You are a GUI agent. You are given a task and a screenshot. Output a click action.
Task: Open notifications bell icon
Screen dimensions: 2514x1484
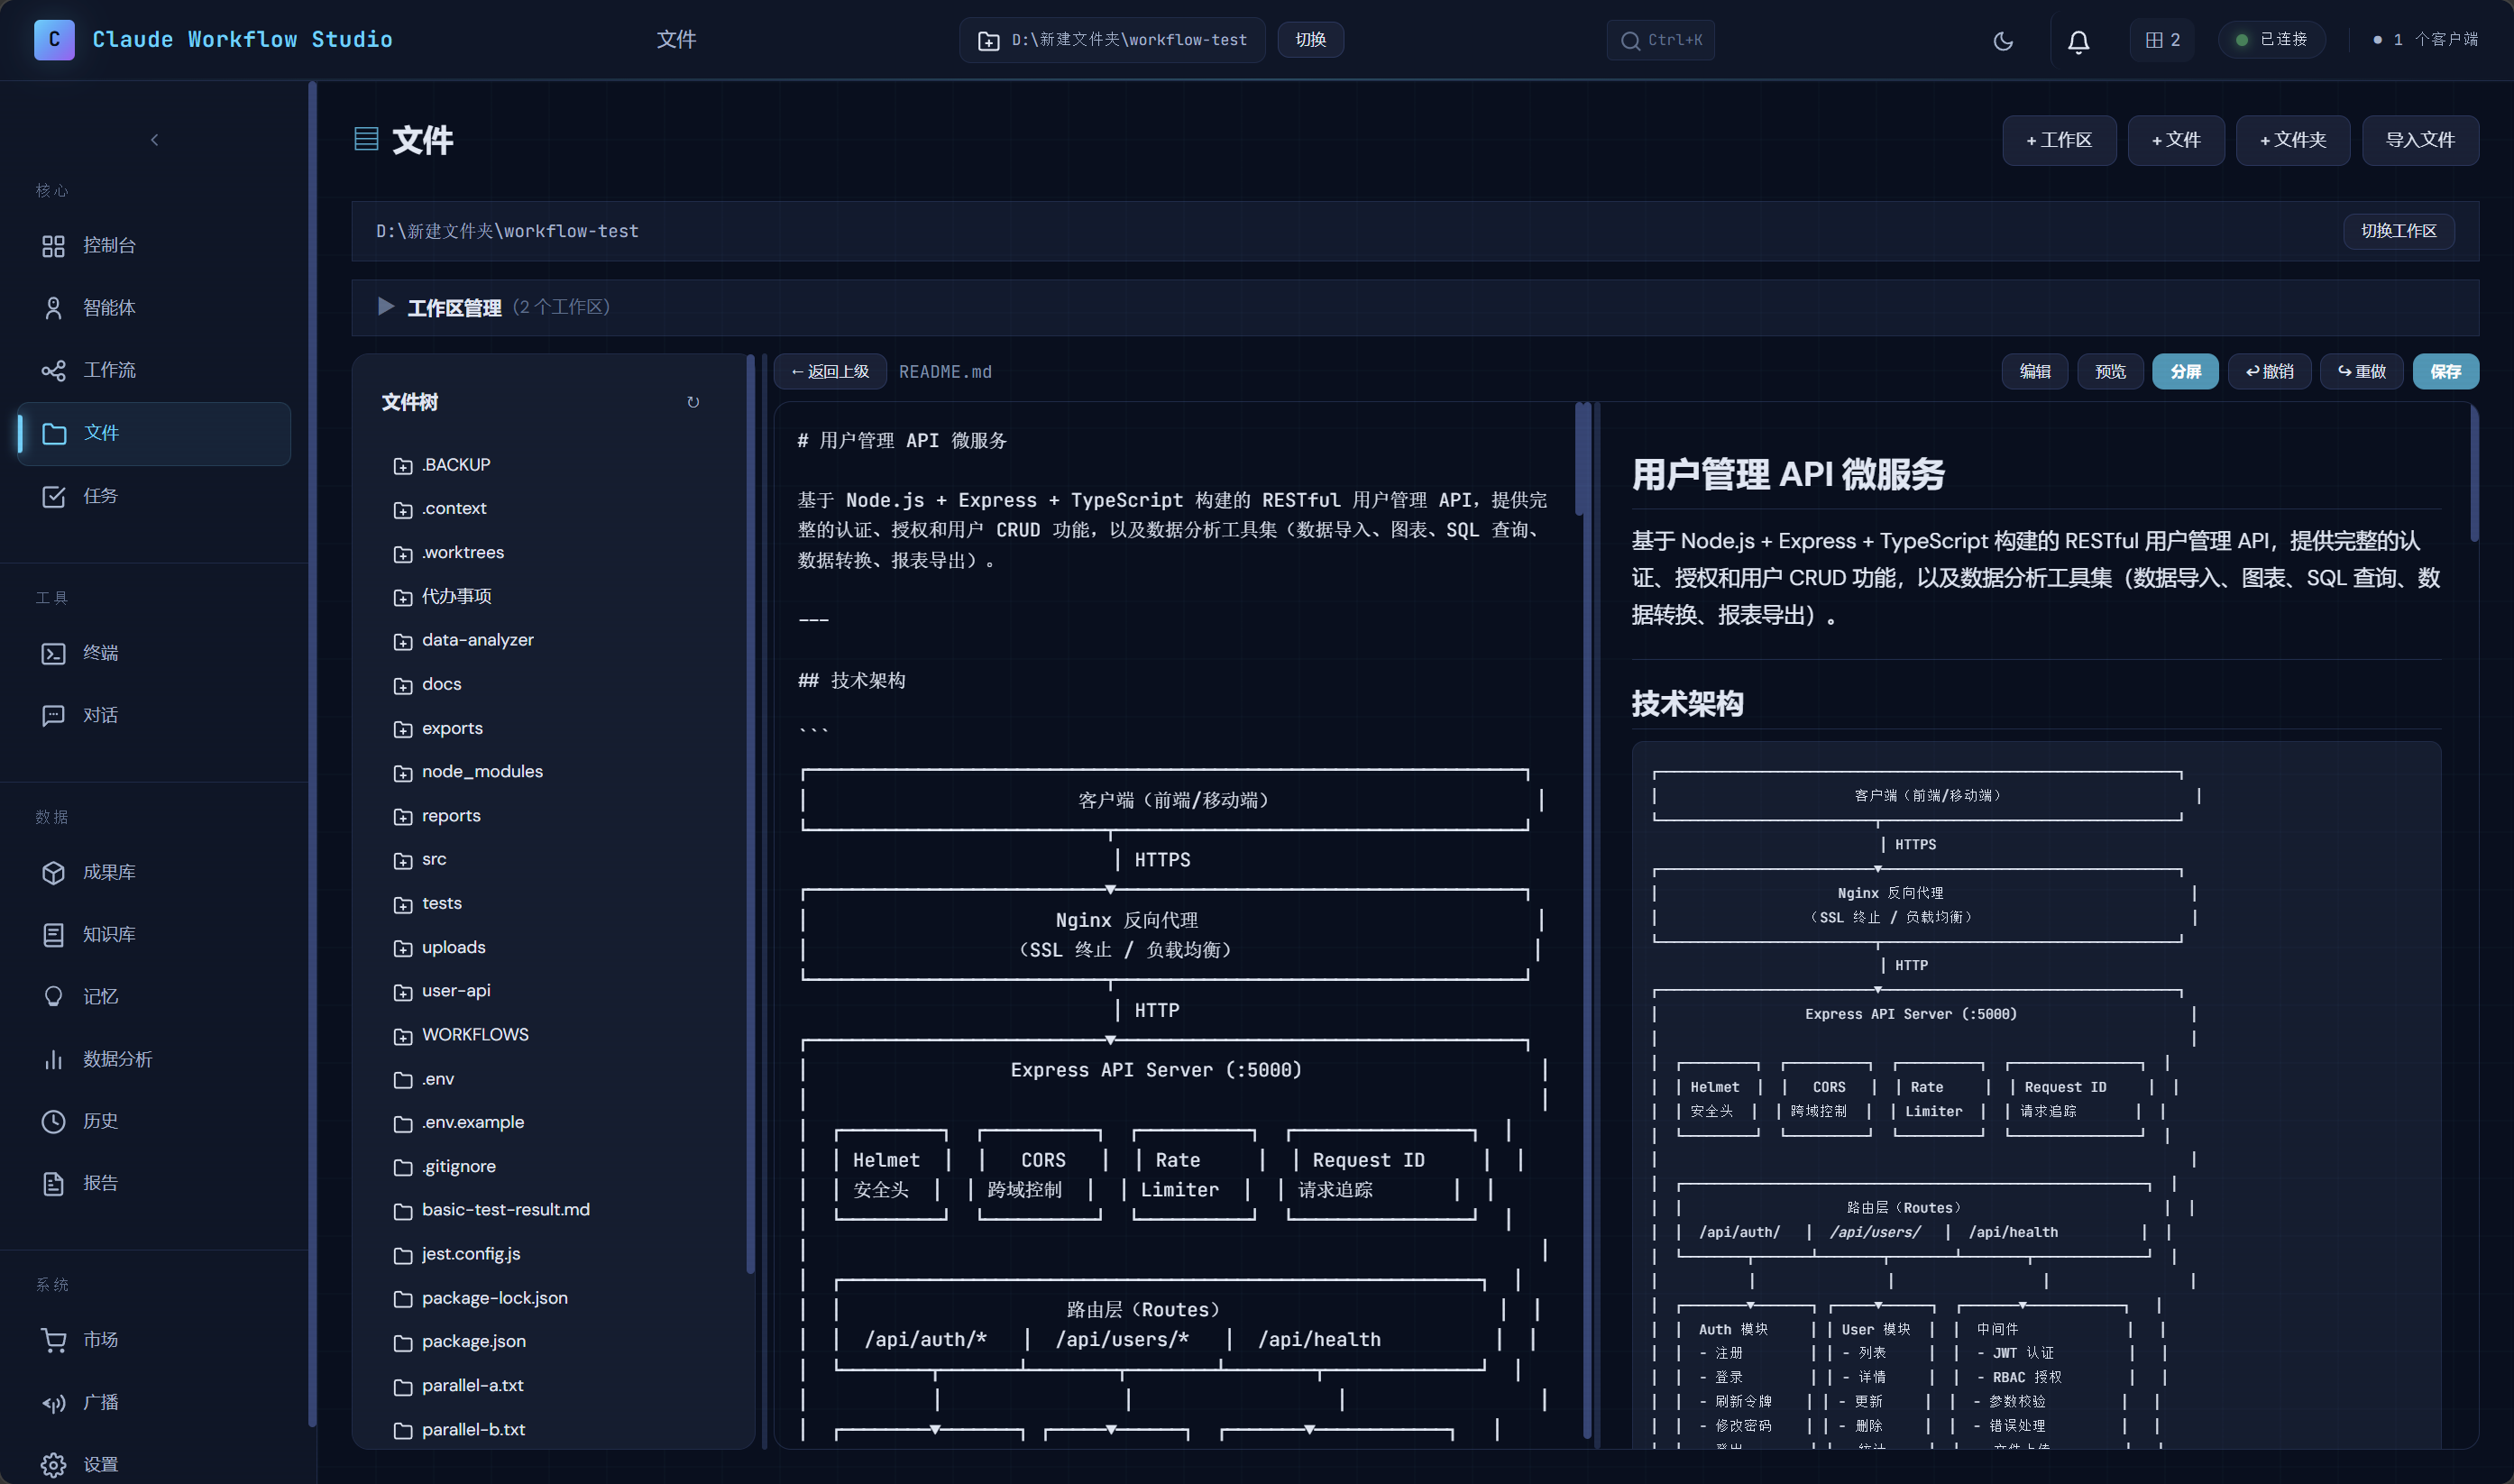(x=2078, y=40)
